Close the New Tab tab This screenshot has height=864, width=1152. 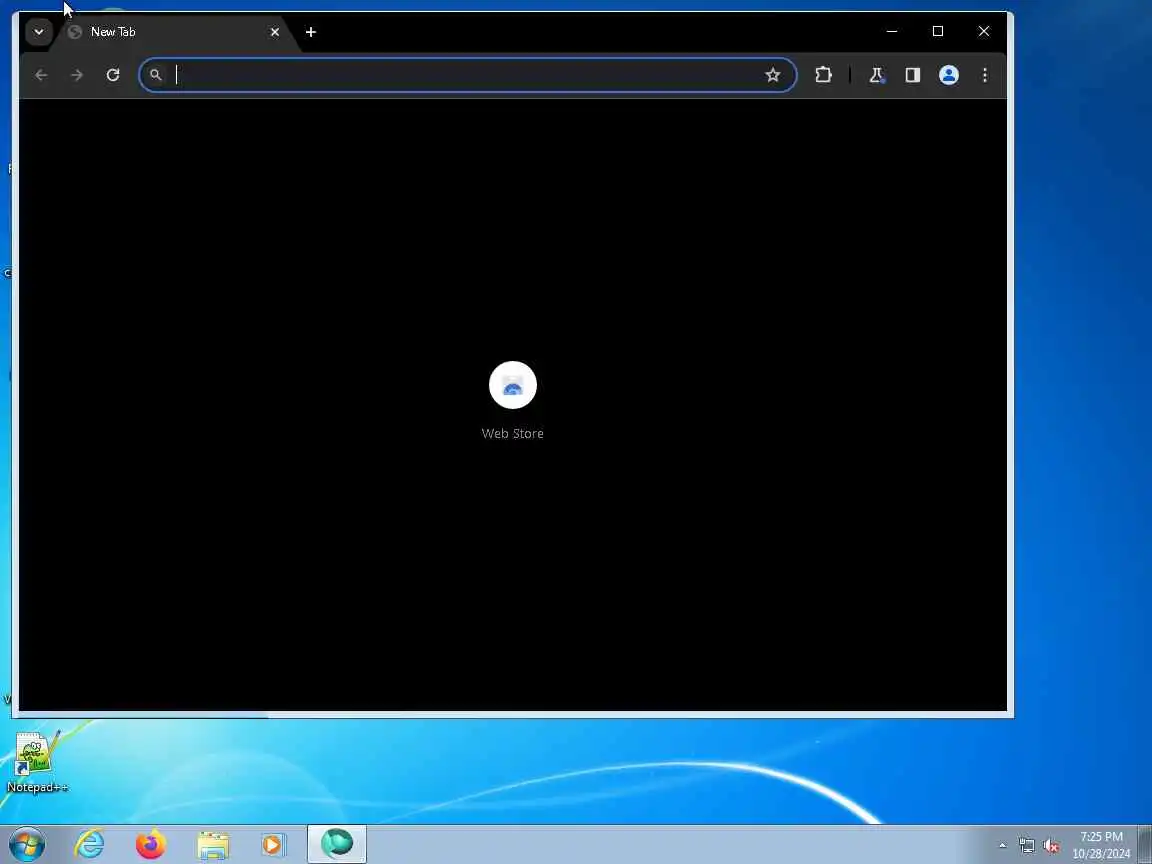coord(275,32)
